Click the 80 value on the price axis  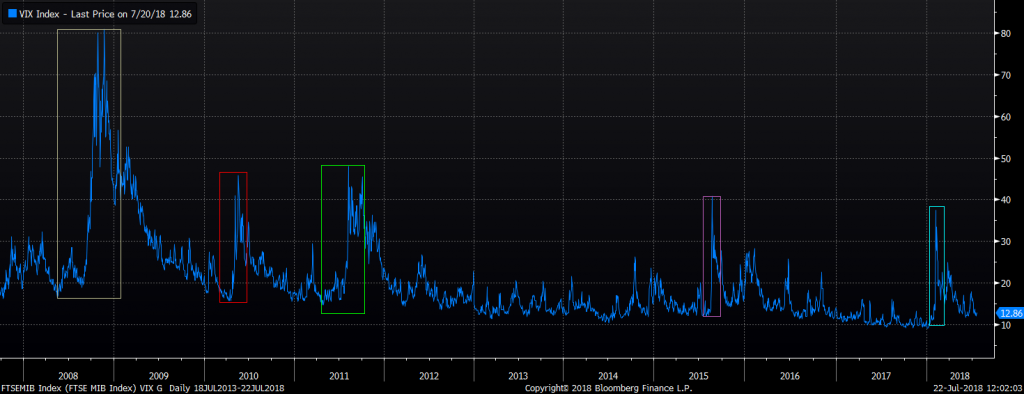(1006, 33)
